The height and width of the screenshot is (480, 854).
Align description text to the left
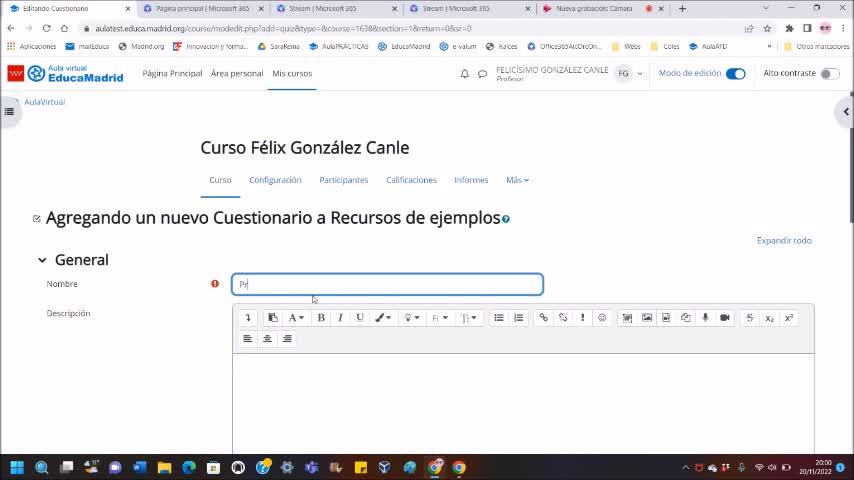coord(248,339)
